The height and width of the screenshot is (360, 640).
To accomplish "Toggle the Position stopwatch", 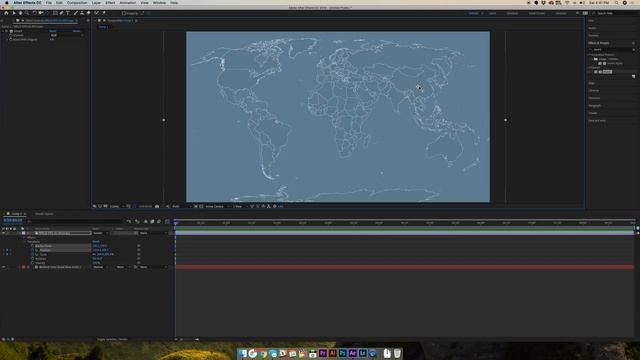I will [33, 250].
